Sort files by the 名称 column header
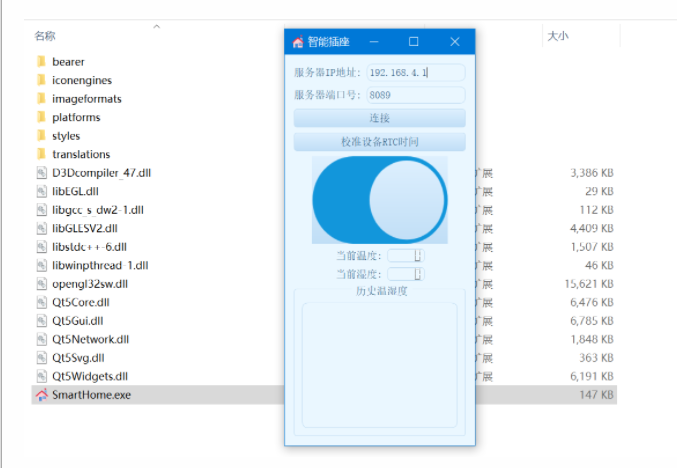 tap(45, 36)
